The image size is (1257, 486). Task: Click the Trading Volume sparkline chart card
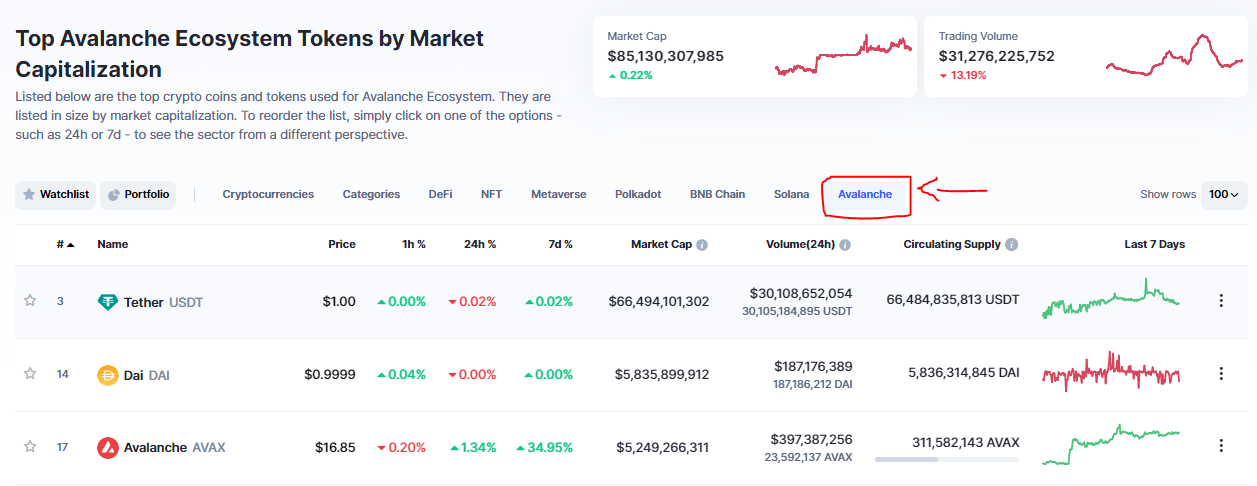coord(1174,55)
